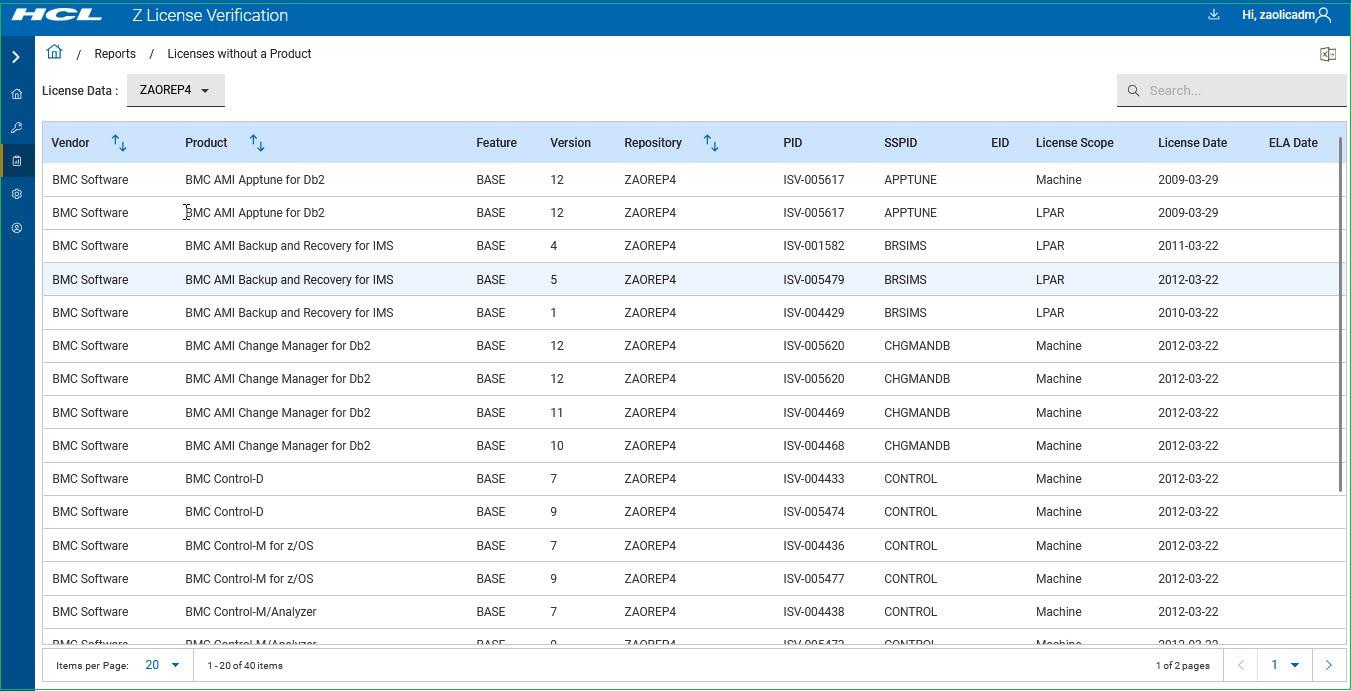
Task: Open the ZAOREP4 License Data dropdown
Action: (x=175, y=90)
